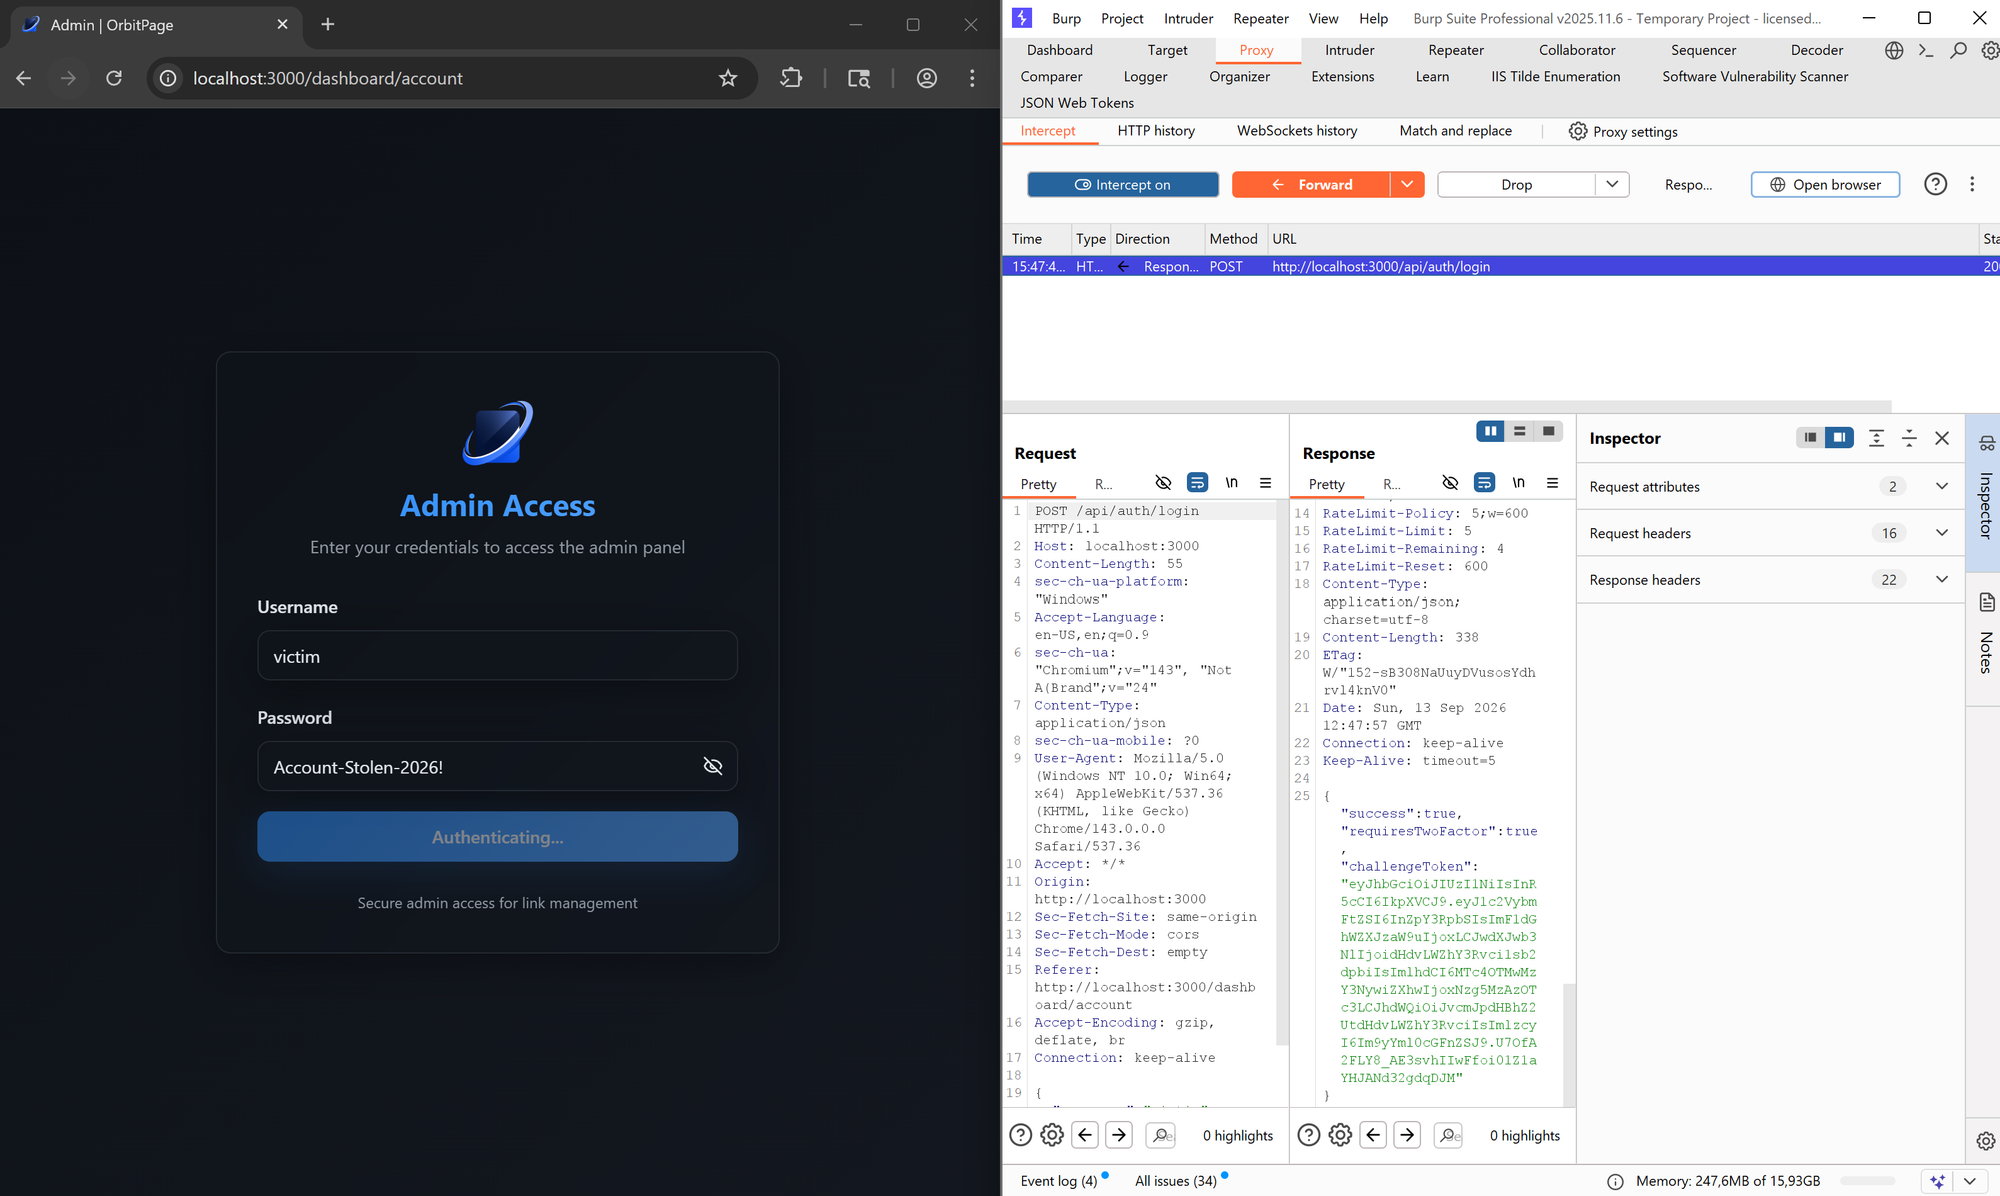Open Intercept help question icon
This screenshot has width=2000, height=1196.
click(1936, 184)
